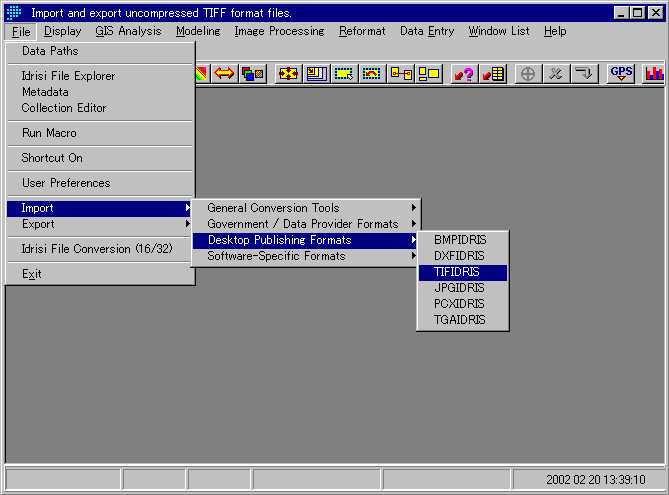Expand Government / Data Provider Formats submenu
Viewport: 669px width, 495px height.
(305, 224)
